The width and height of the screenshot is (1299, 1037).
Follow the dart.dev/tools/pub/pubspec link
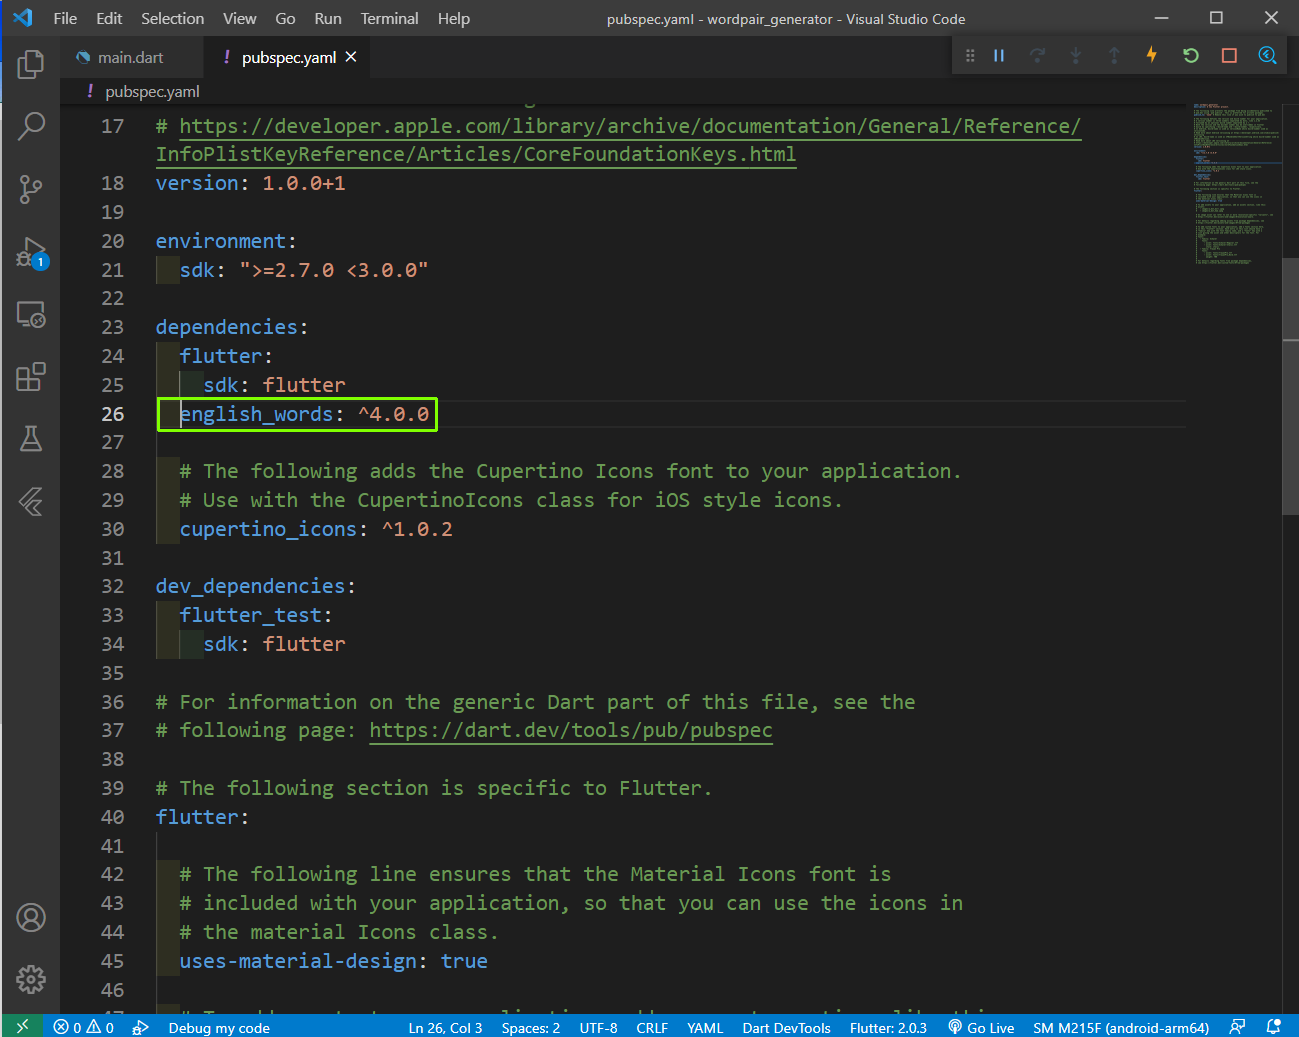(x=571, y=730)
